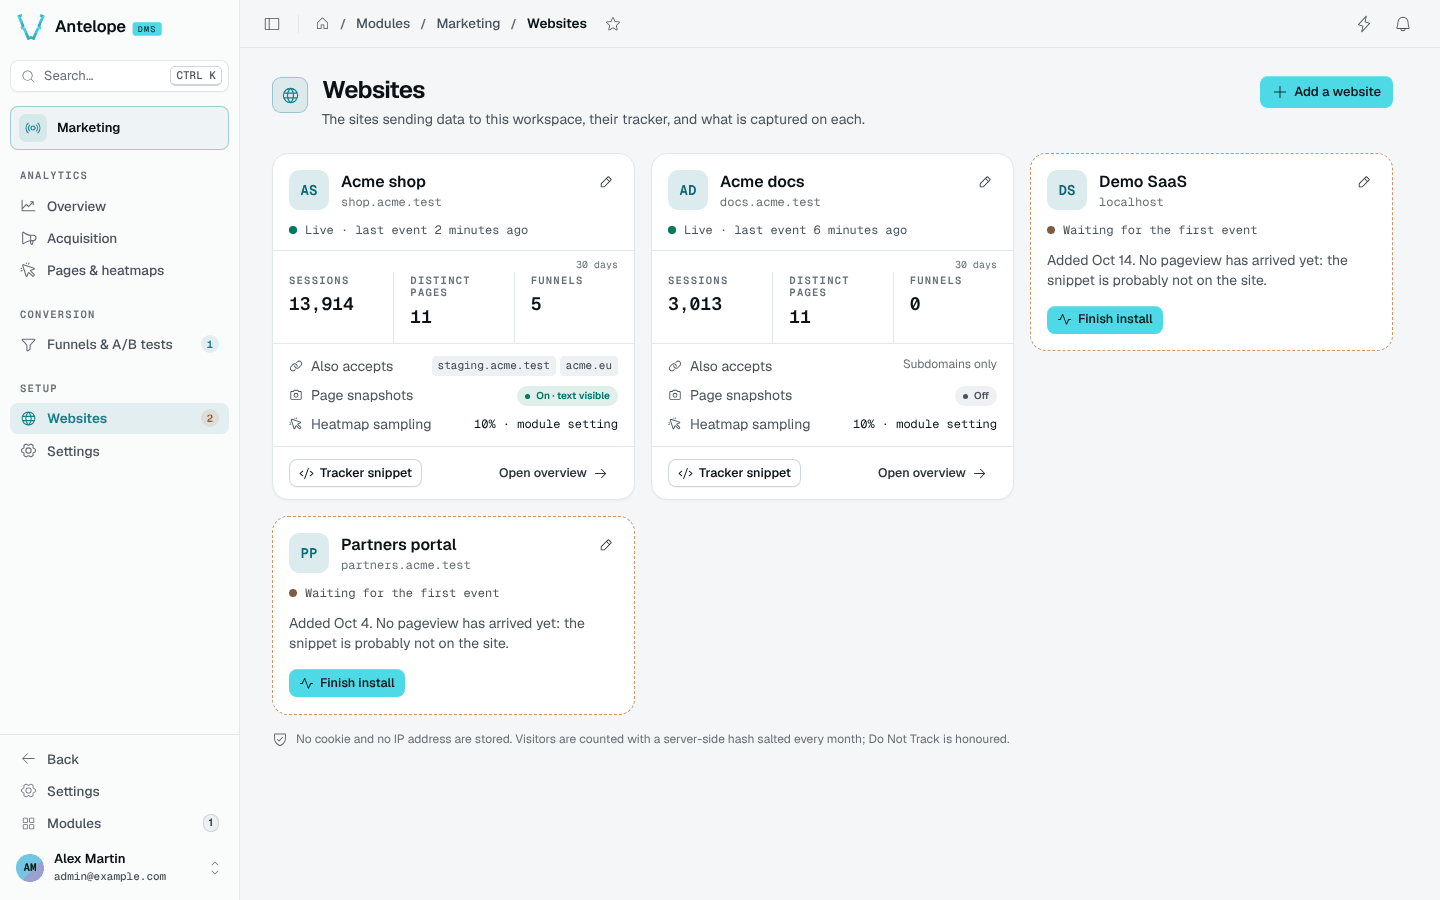Open Tracker snippet for Acme shop
The height and width of the screenshot is (900, 1440).
[x=355, y=473]
